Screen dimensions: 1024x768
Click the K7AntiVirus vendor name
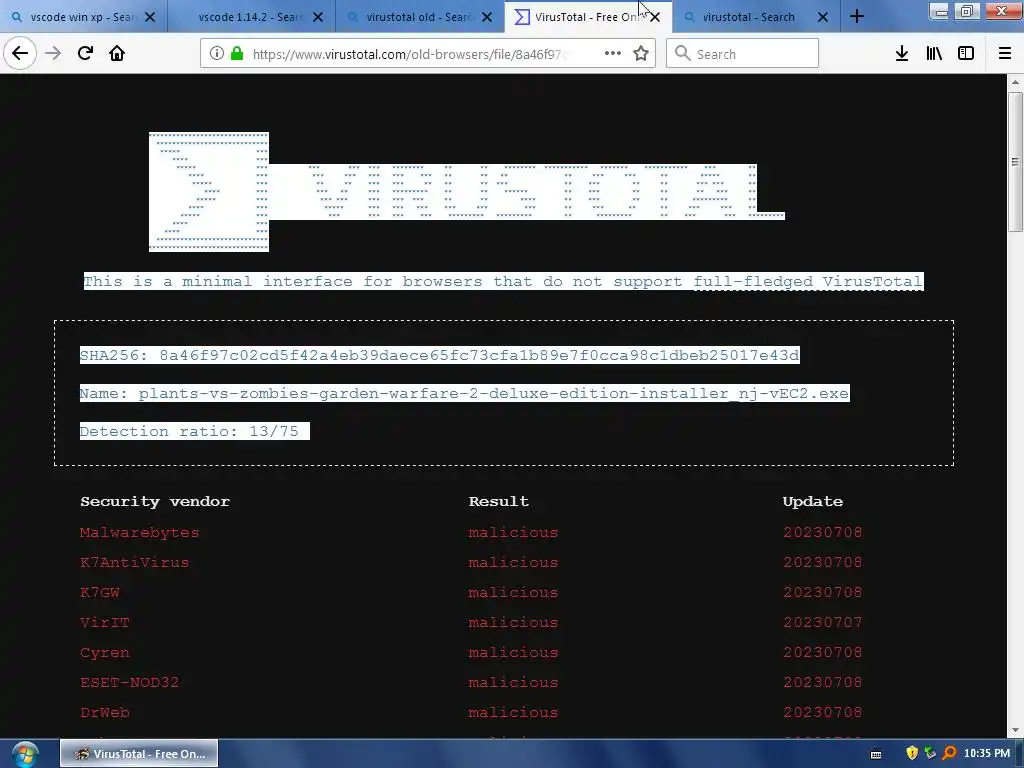click(135, 562)
